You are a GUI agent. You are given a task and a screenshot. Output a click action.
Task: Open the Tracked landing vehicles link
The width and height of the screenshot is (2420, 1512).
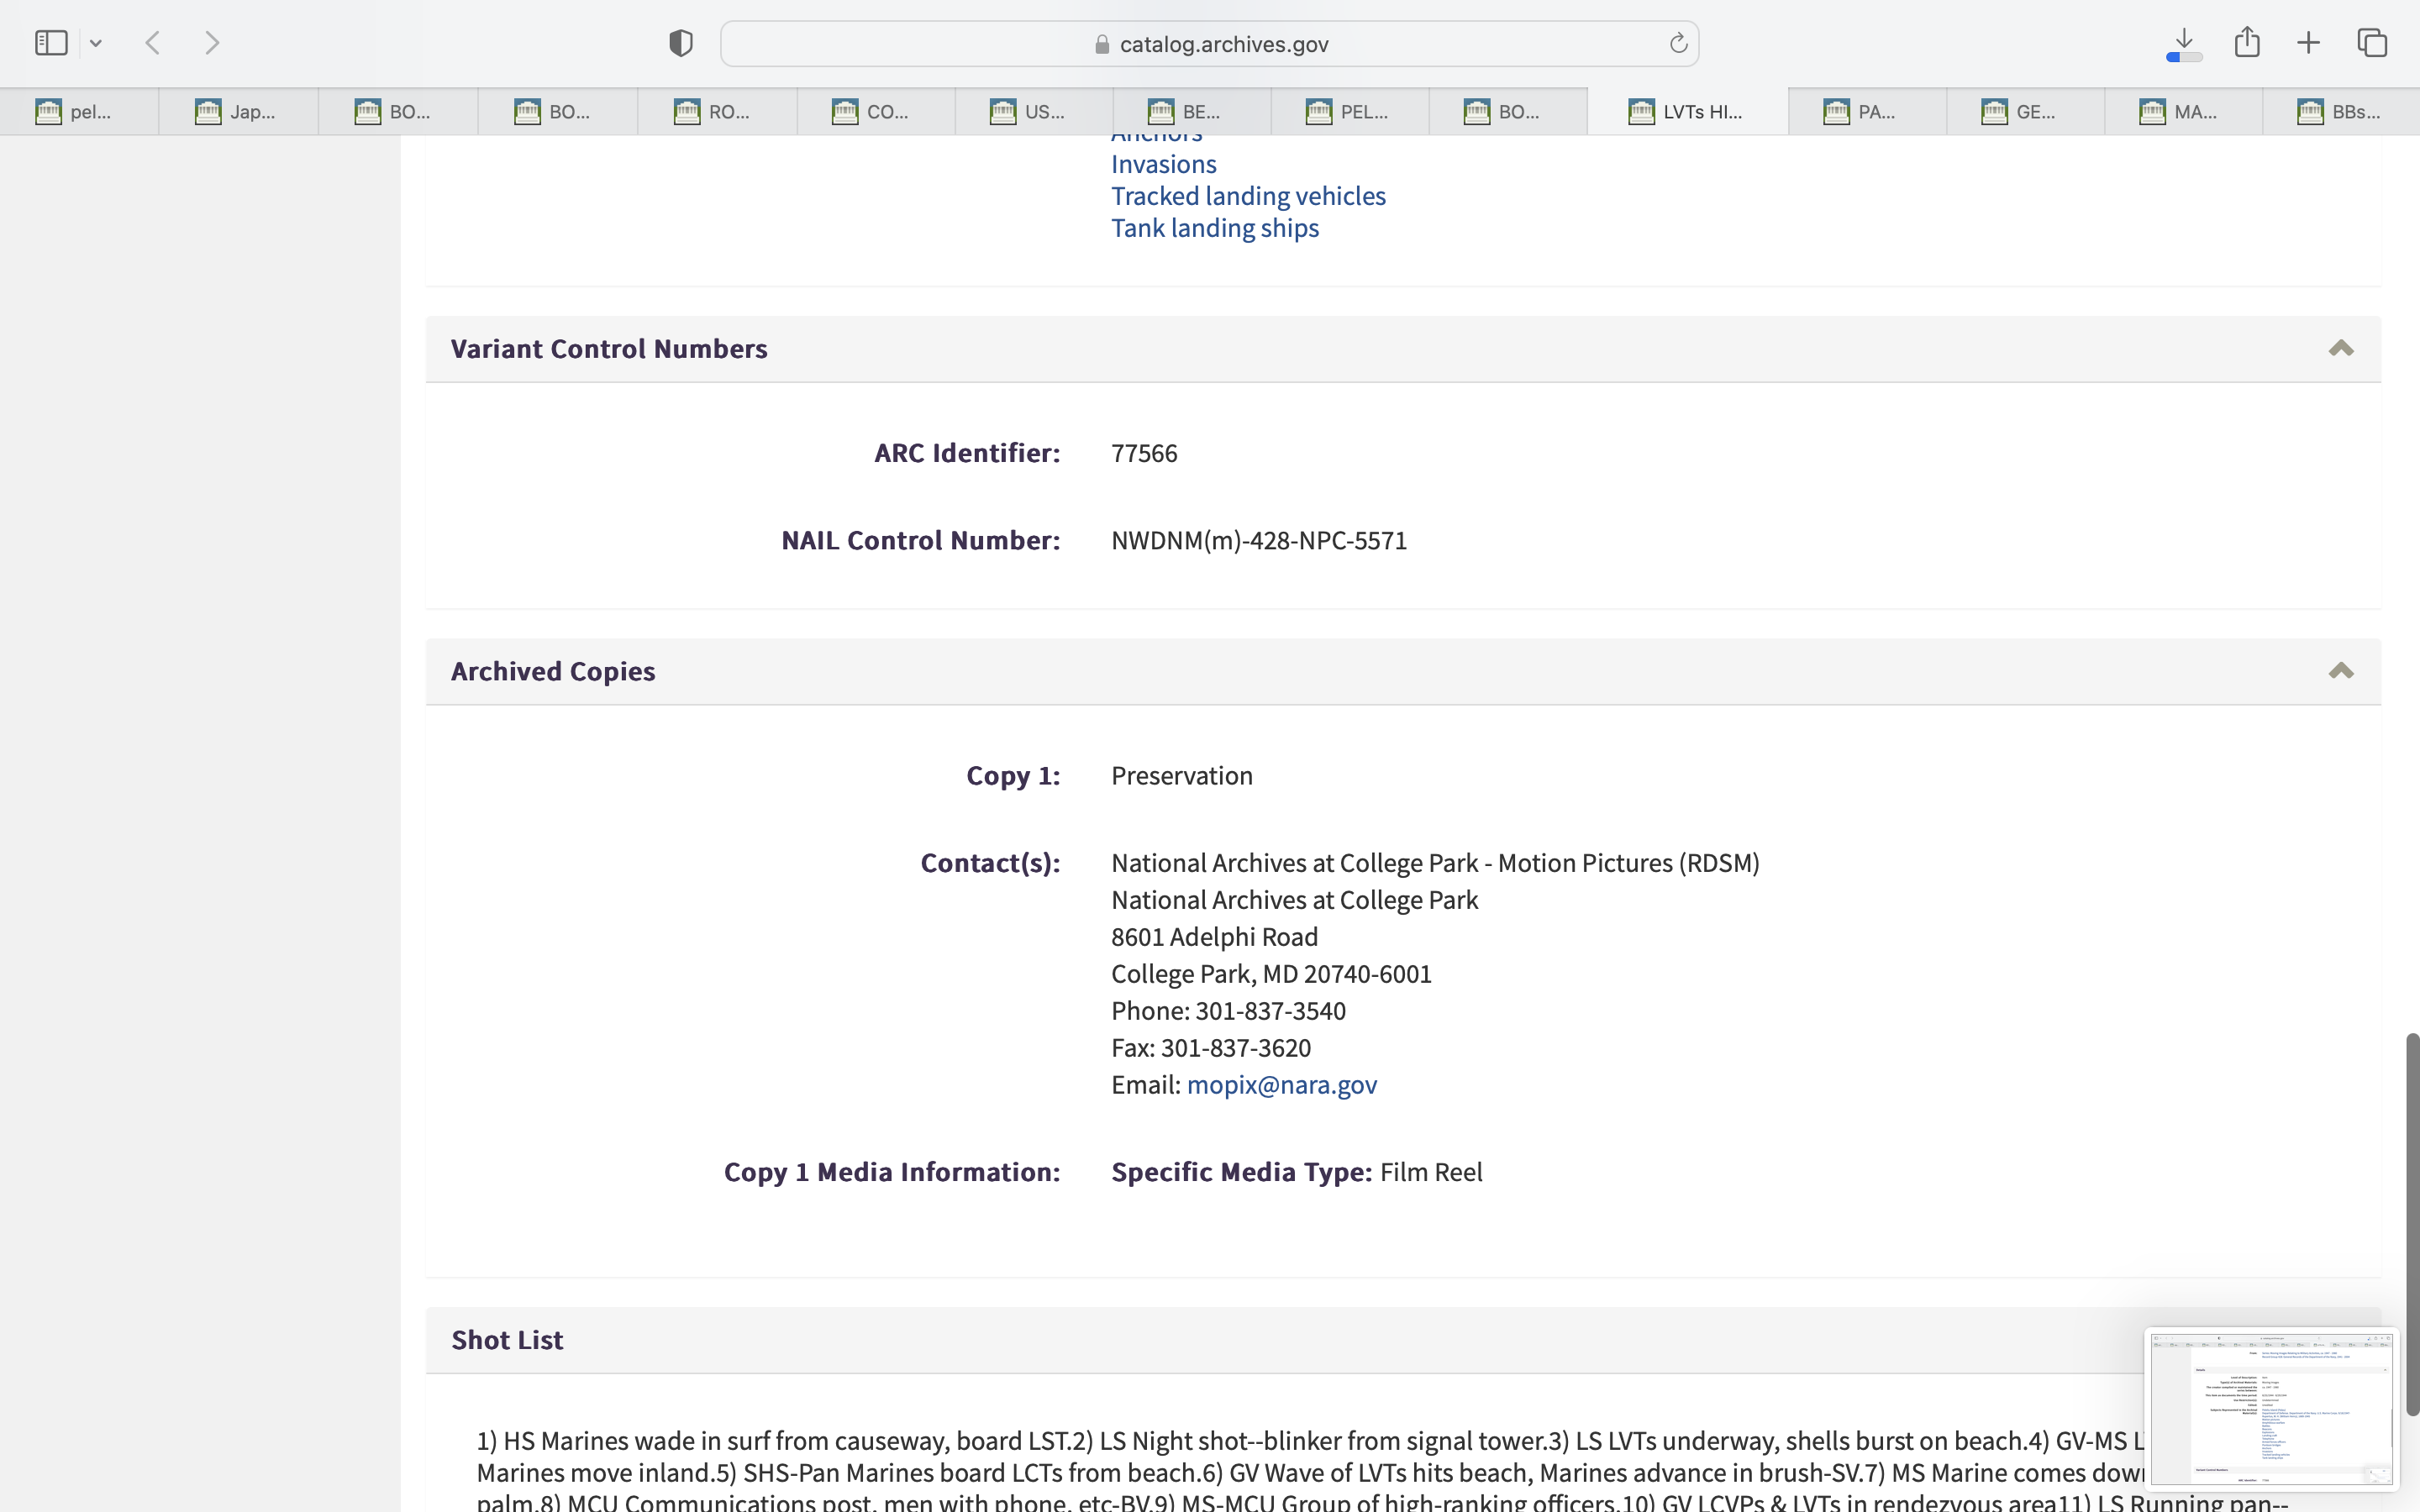click(1248, 196)
